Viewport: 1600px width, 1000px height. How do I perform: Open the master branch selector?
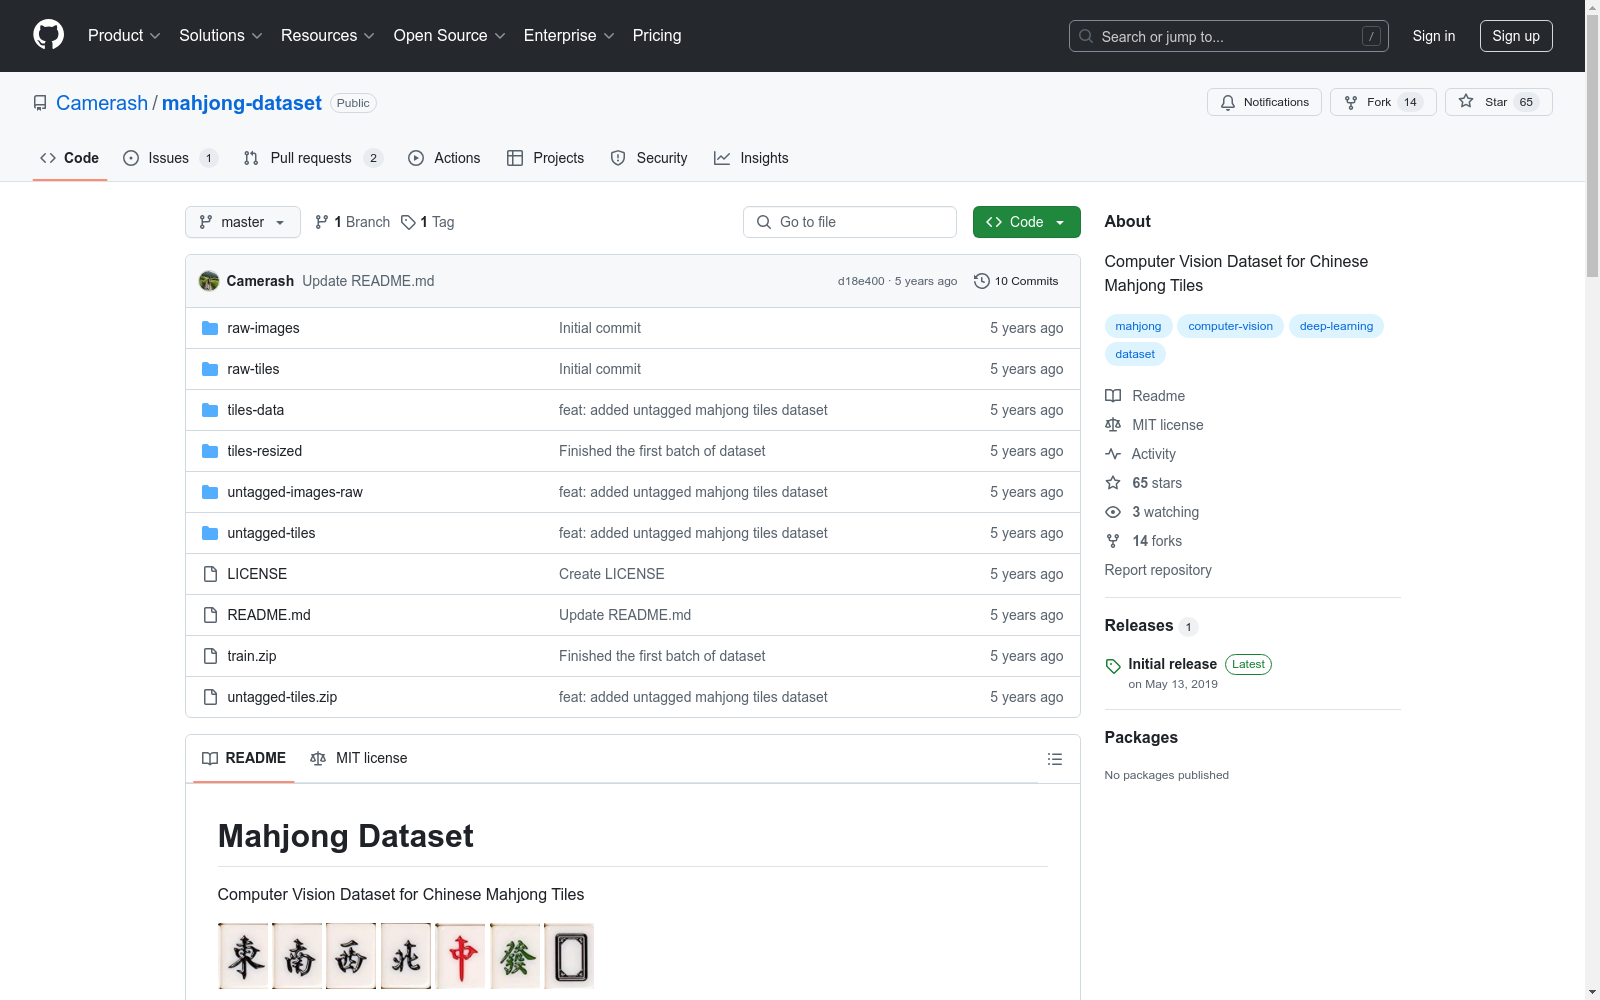pos(243,222)
